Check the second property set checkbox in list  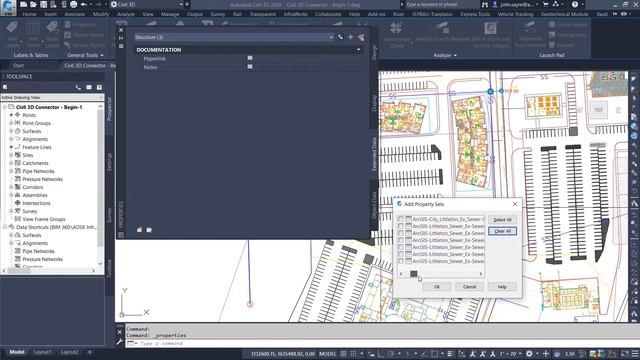(401, 226)
